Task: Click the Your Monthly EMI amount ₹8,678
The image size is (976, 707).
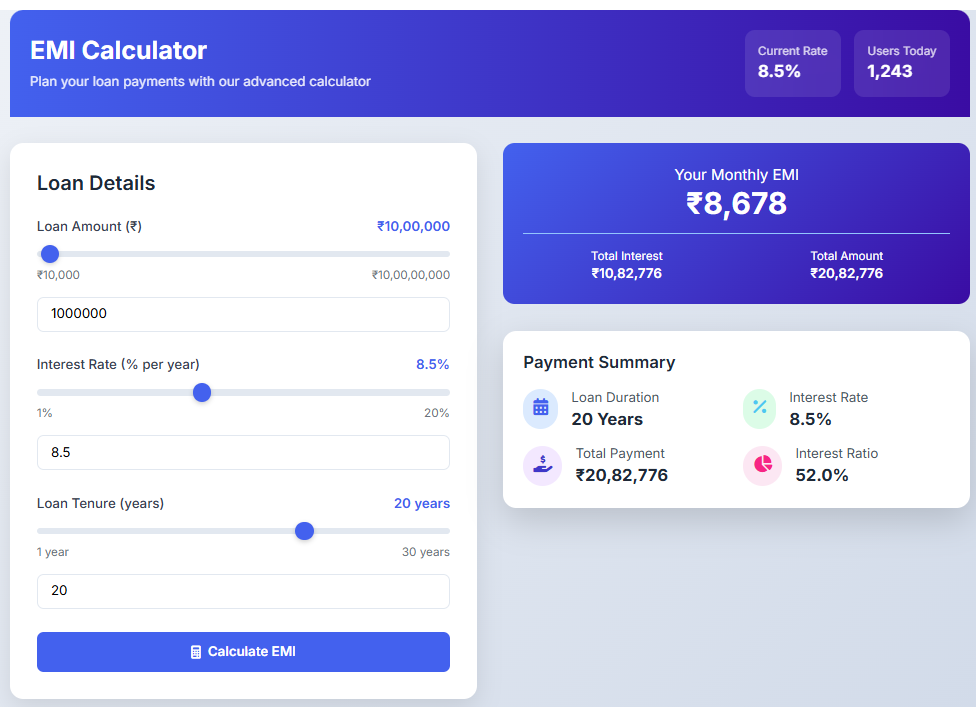Action: (x=736, y=204)
